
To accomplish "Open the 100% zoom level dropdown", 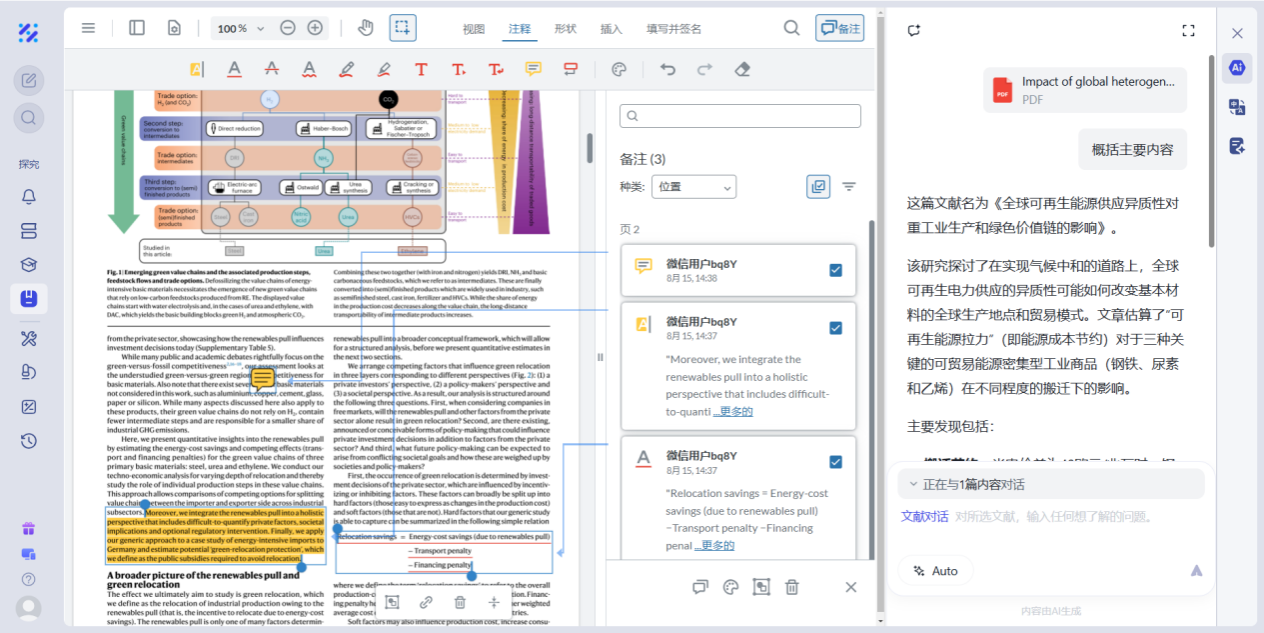I will (x=241, y=29).
